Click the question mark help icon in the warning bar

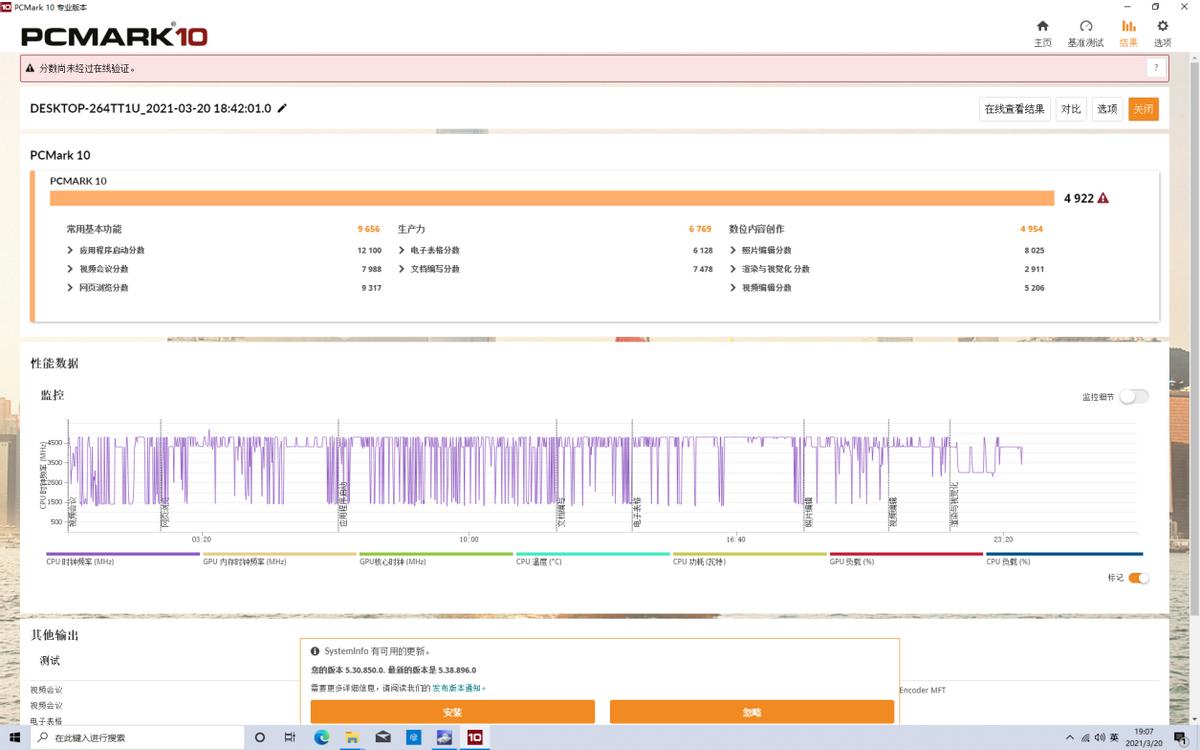click(x=1155, y=68)
